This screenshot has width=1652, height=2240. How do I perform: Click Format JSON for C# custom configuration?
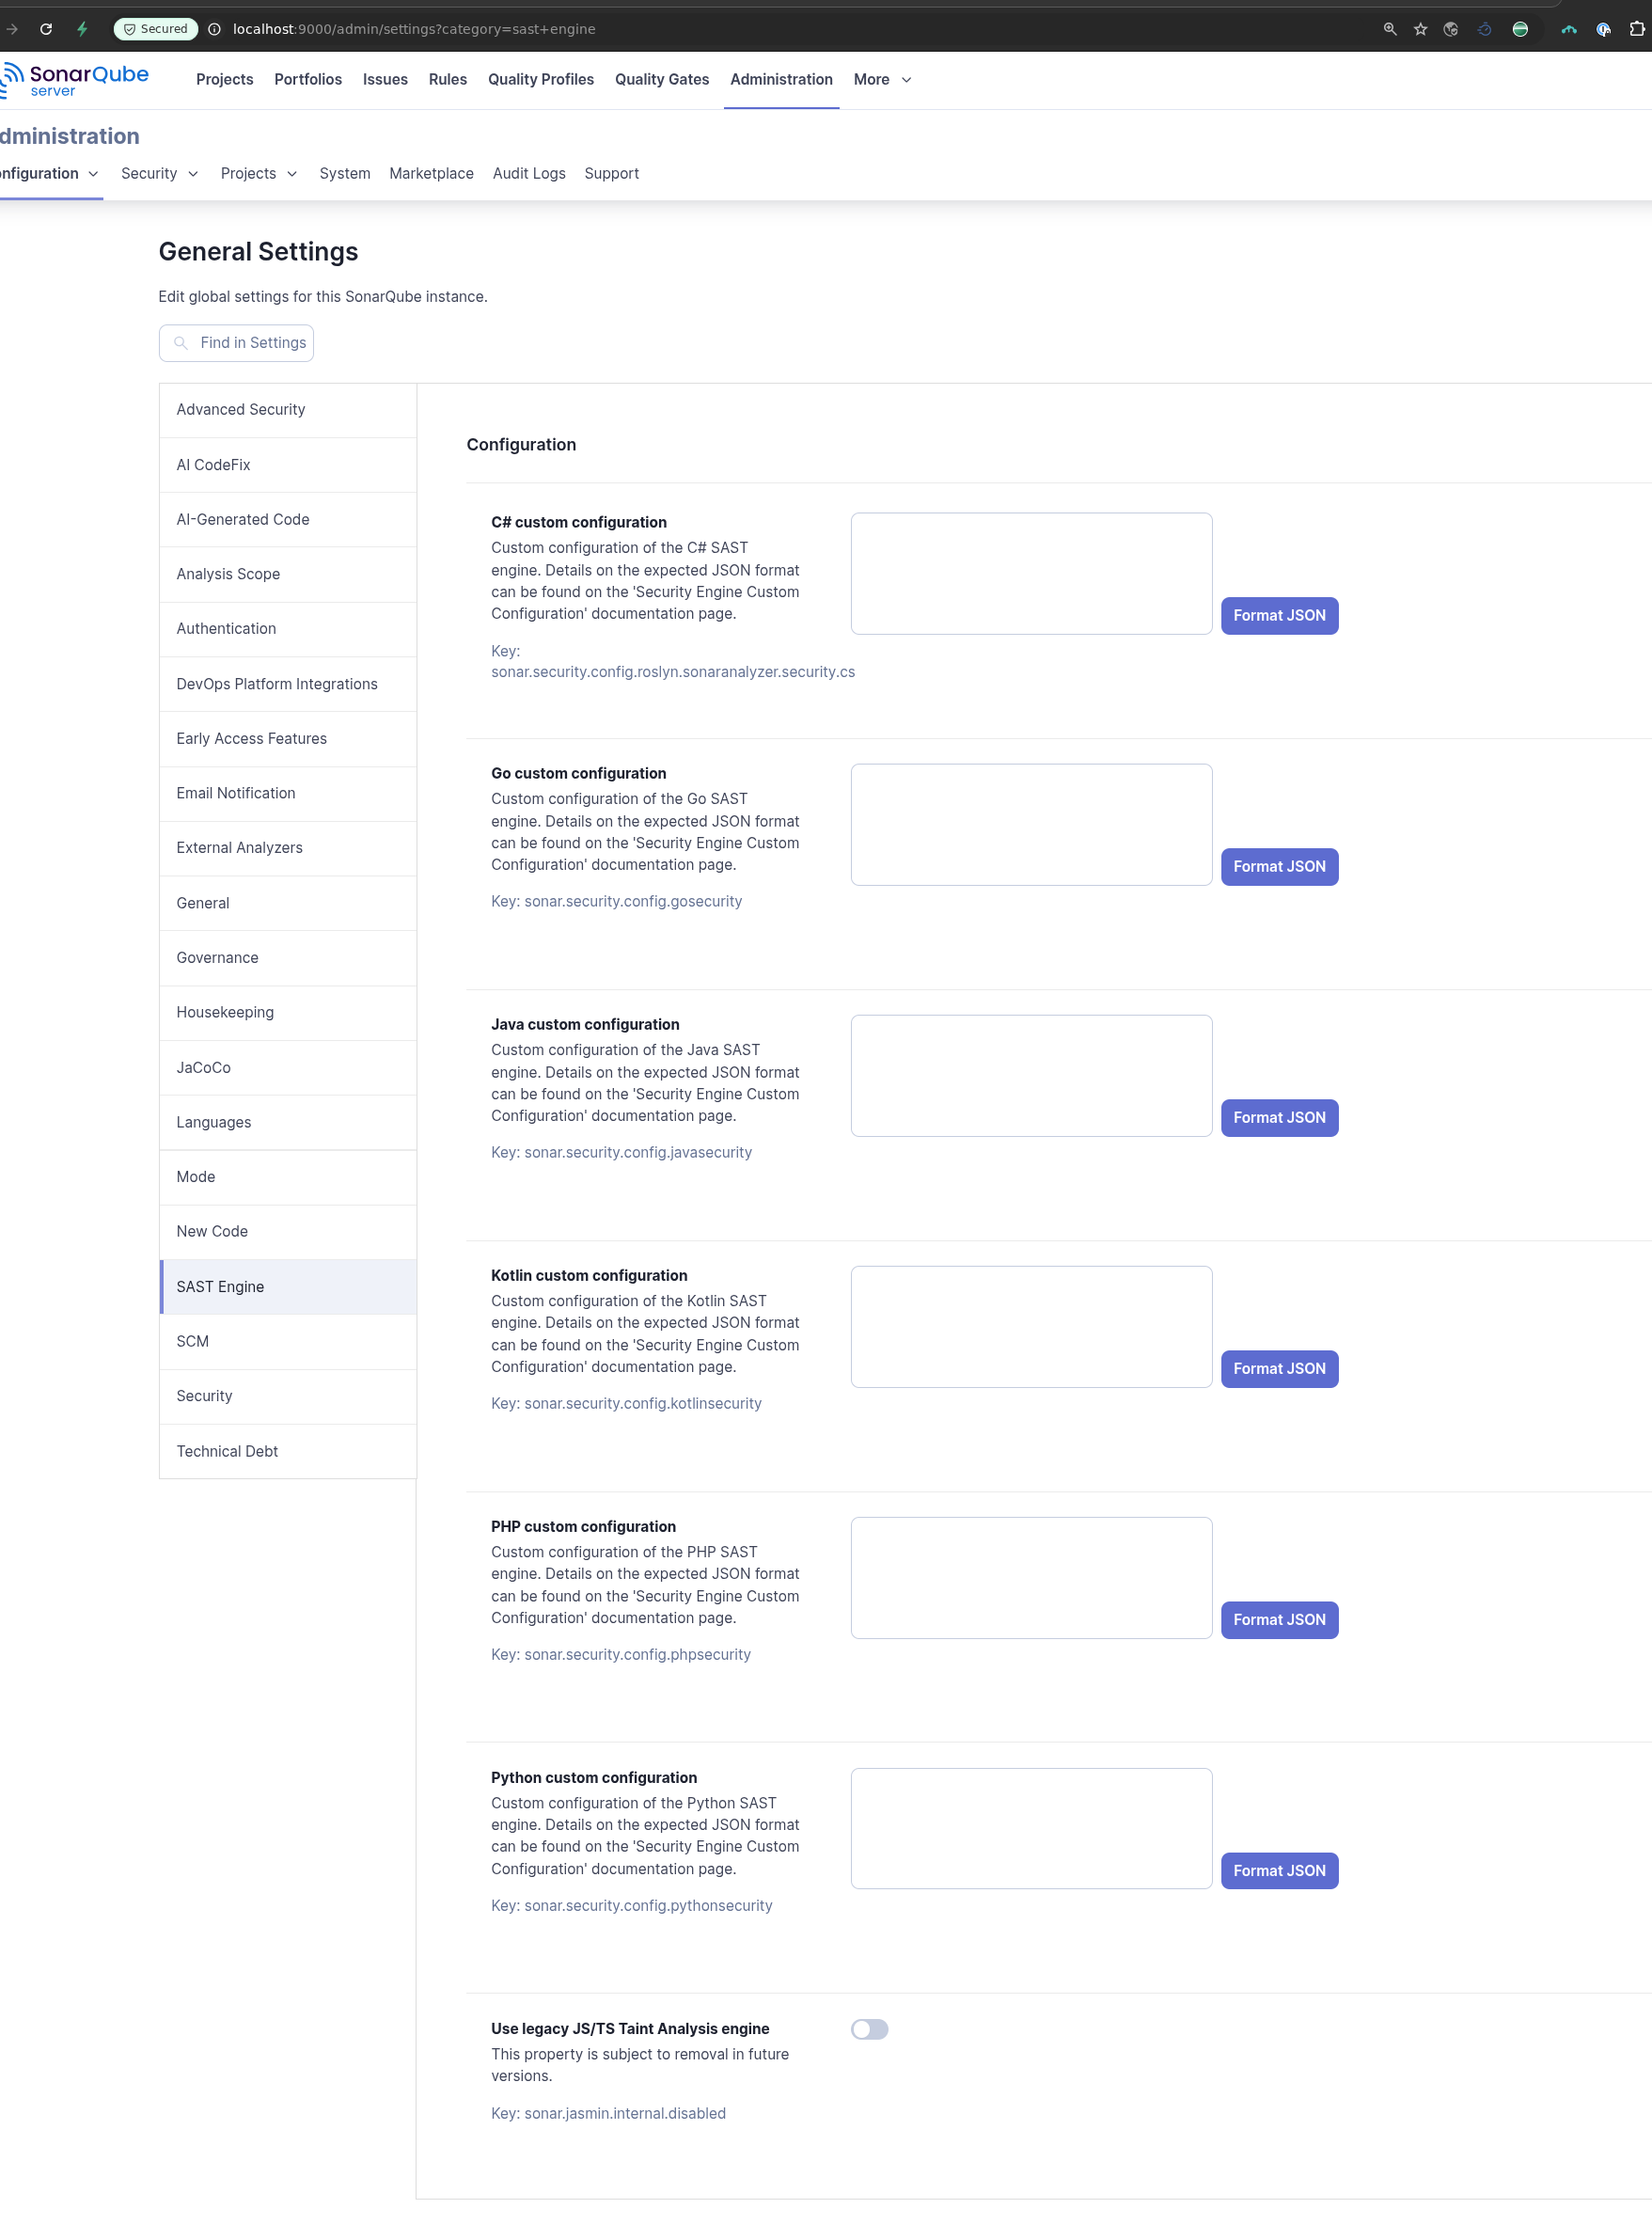[1278, 616]
